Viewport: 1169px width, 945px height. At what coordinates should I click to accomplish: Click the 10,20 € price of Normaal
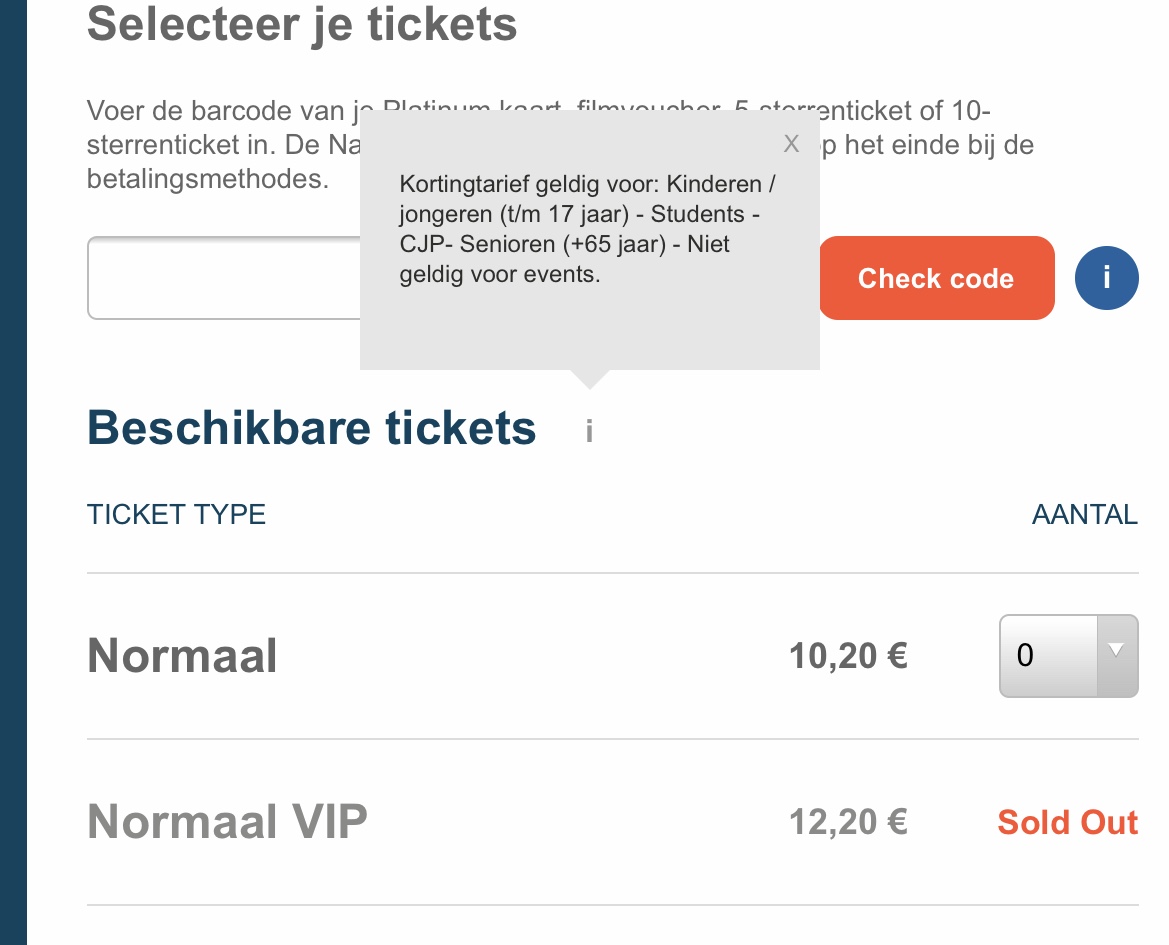pyautogui.click(x=848, y=656)
